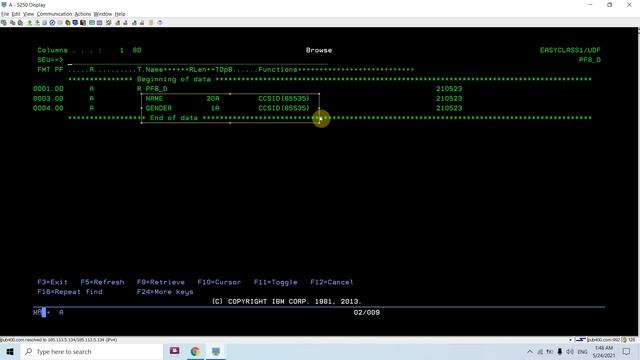Click the F24=More keys label

pyautogui.click(x=165, y=292)
